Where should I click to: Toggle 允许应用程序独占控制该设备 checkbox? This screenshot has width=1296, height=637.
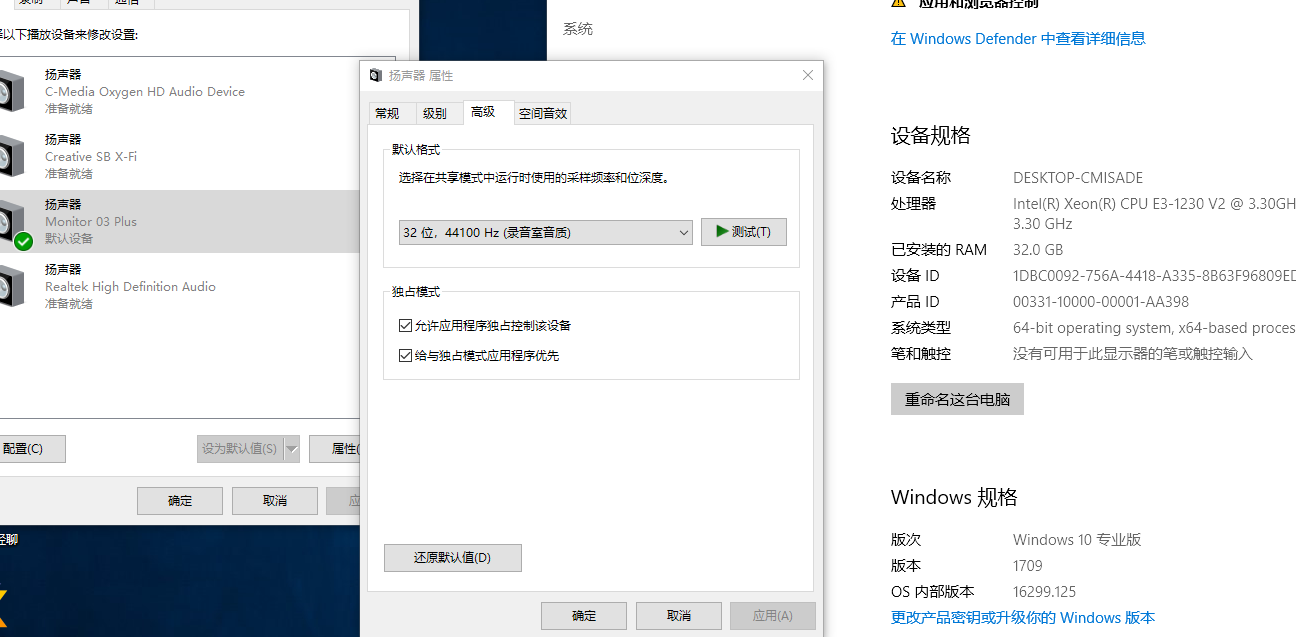[405, 326]
